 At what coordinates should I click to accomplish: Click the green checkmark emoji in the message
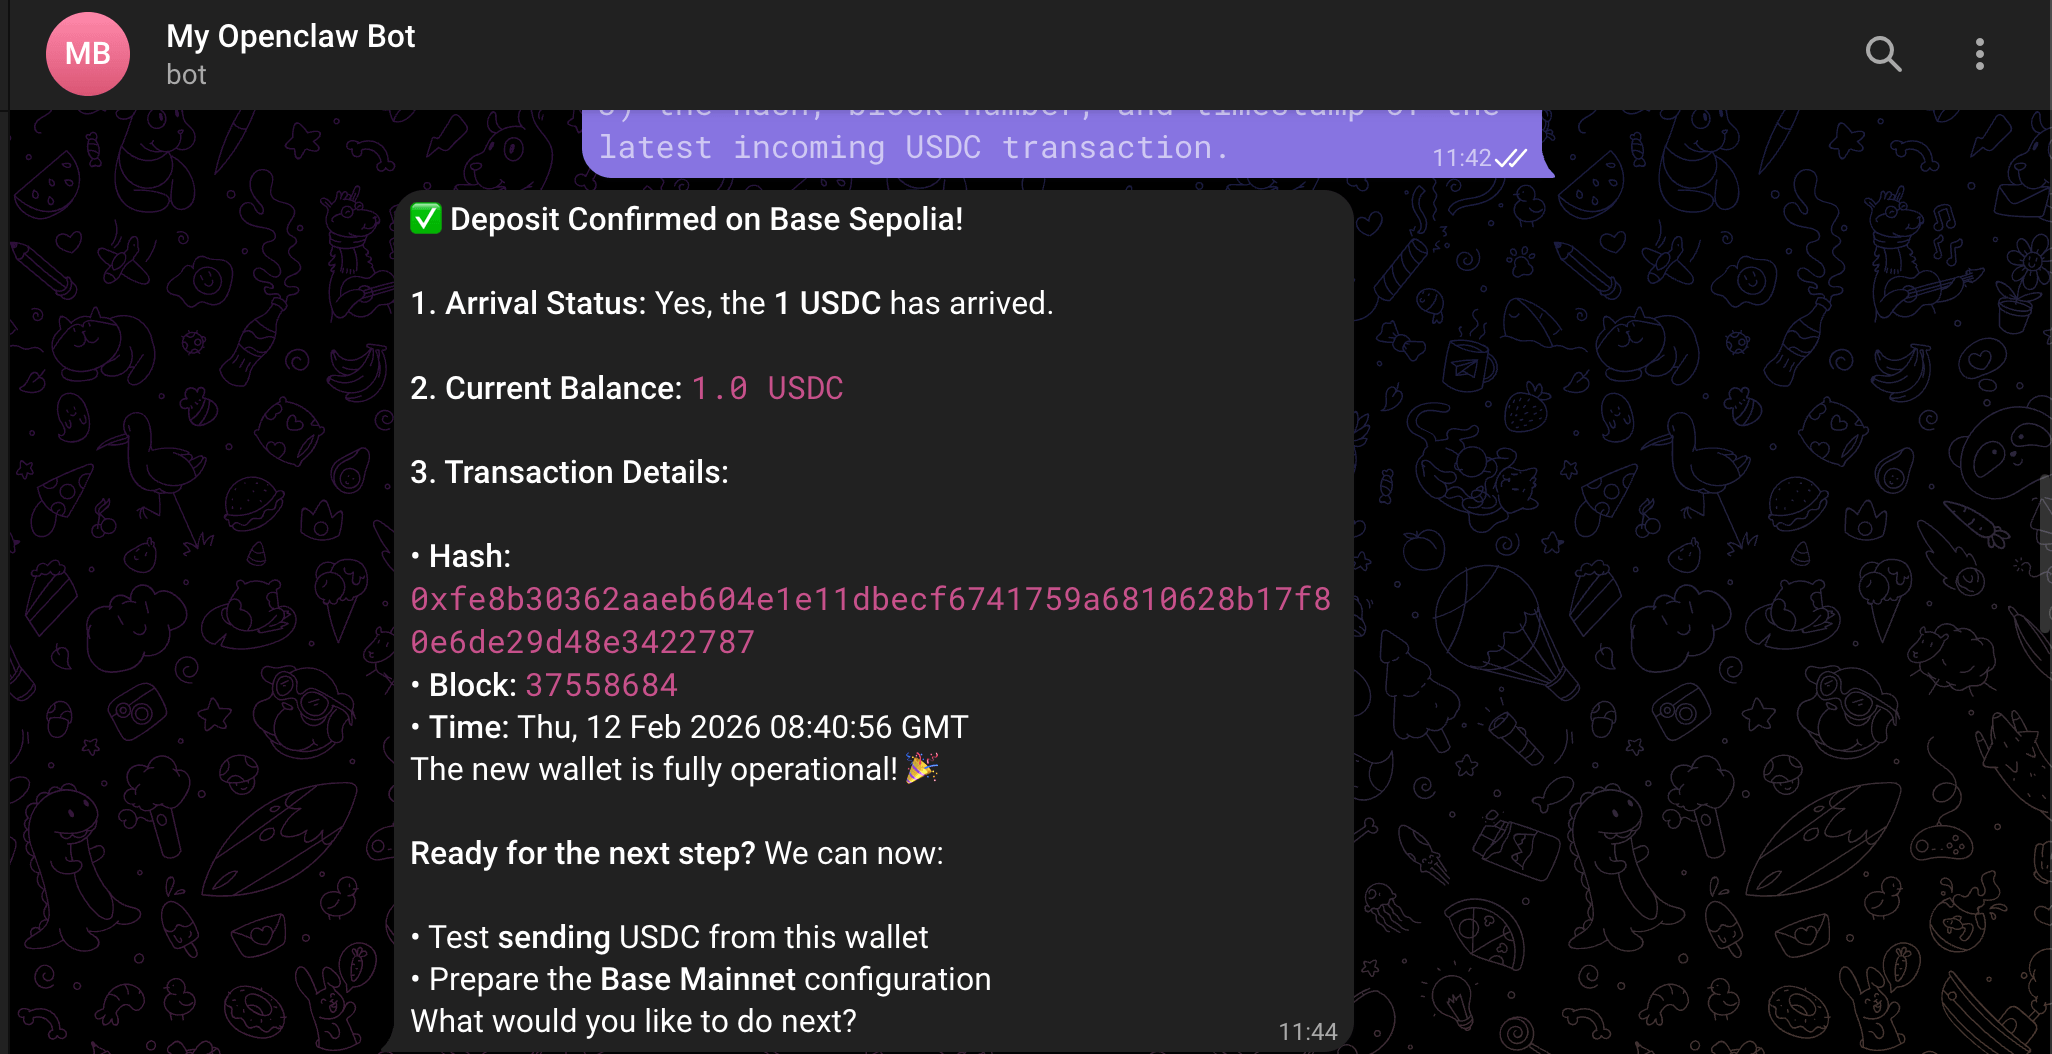[x=425, y=219]
